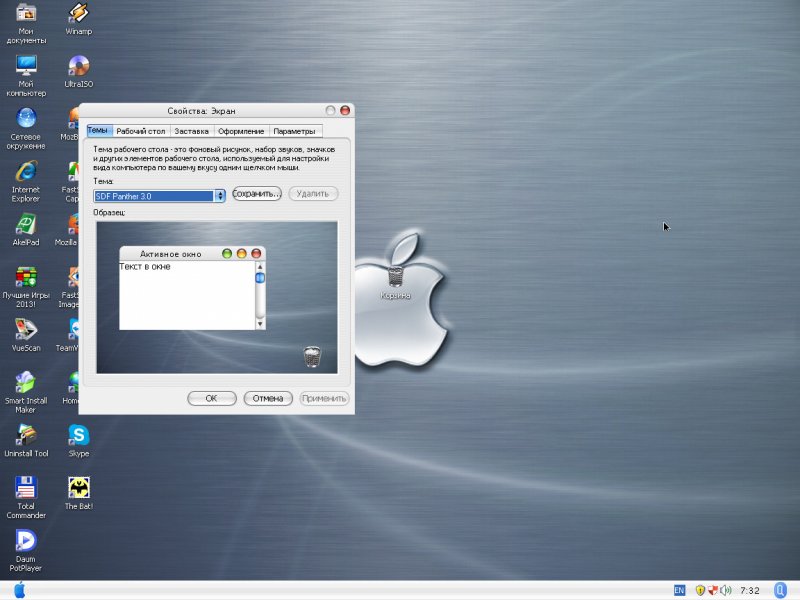The image size is (800, 600).
Task: Click the Удалить button
Action: point(313,194)
